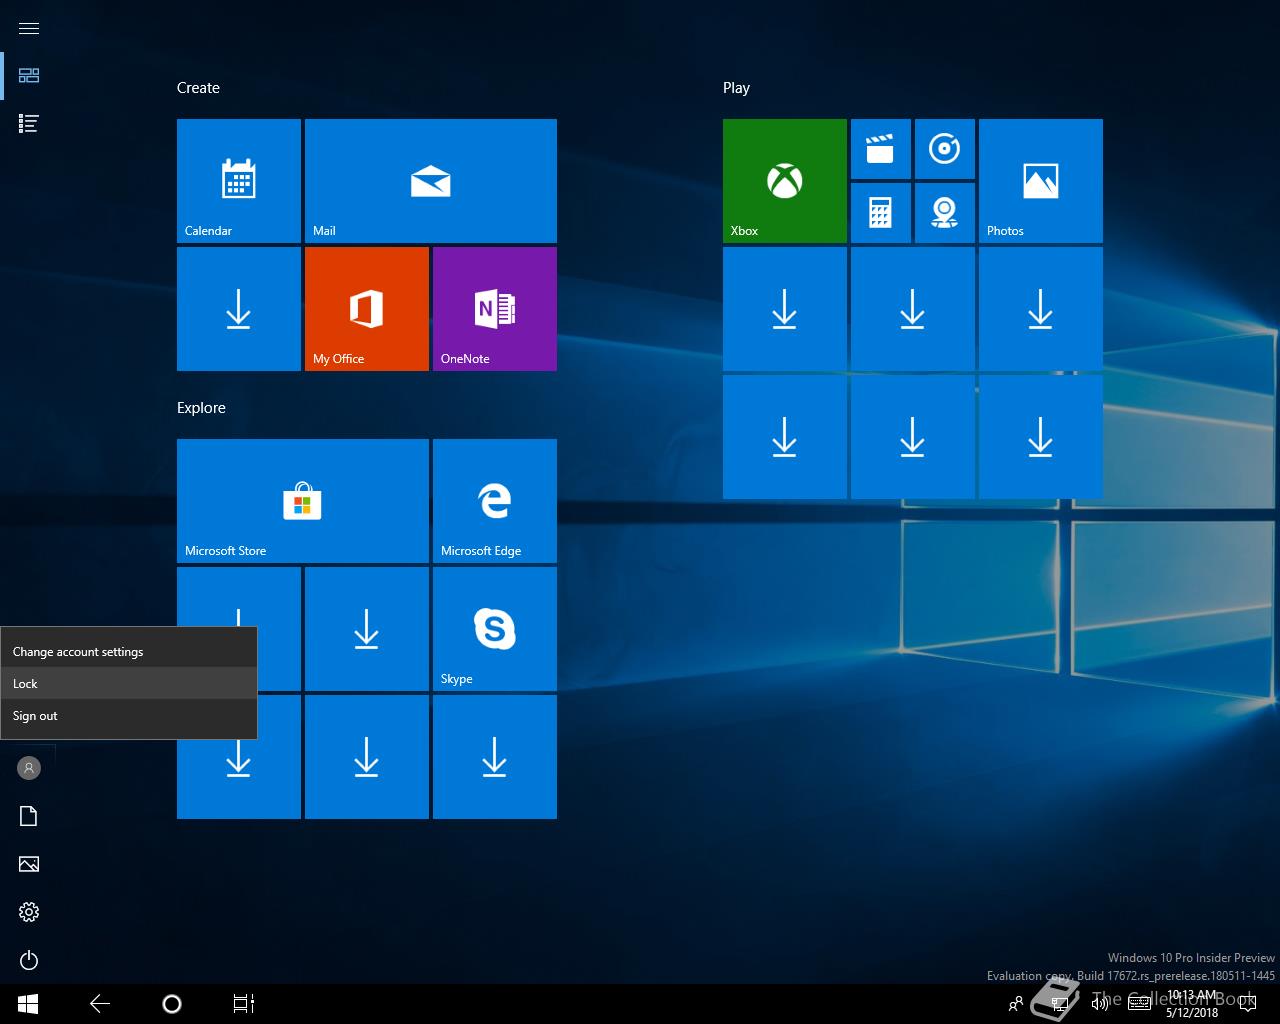
Task: Open the Calendar tile
Action: tap(239, 181)
